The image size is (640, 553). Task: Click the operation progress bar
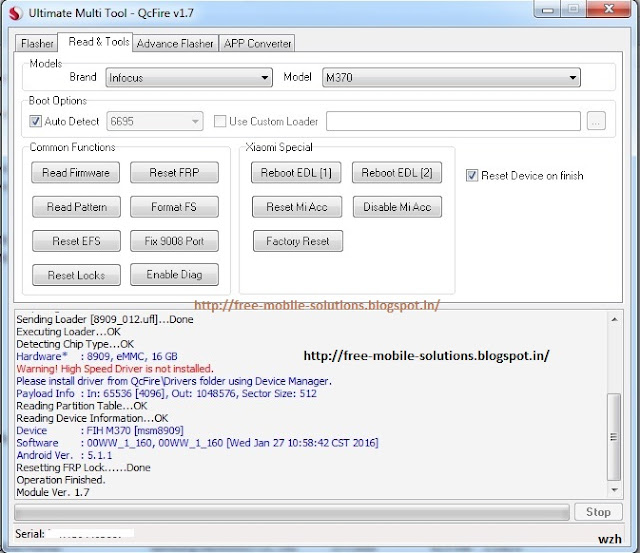click(x=291, y=512)
